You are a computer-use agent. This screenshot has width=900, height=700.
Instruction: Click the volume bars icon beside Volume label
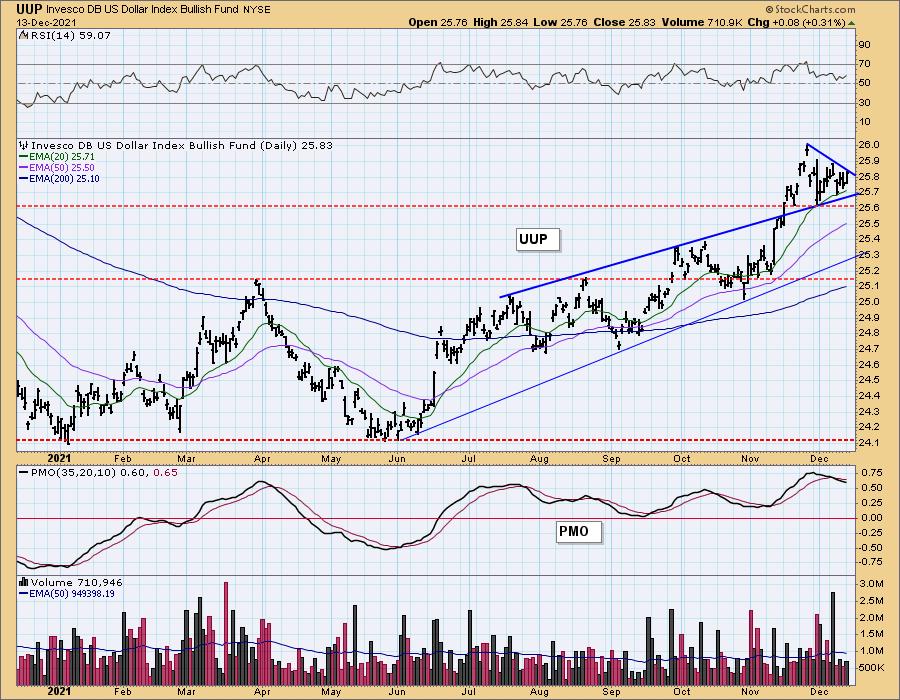click(24, 582)
